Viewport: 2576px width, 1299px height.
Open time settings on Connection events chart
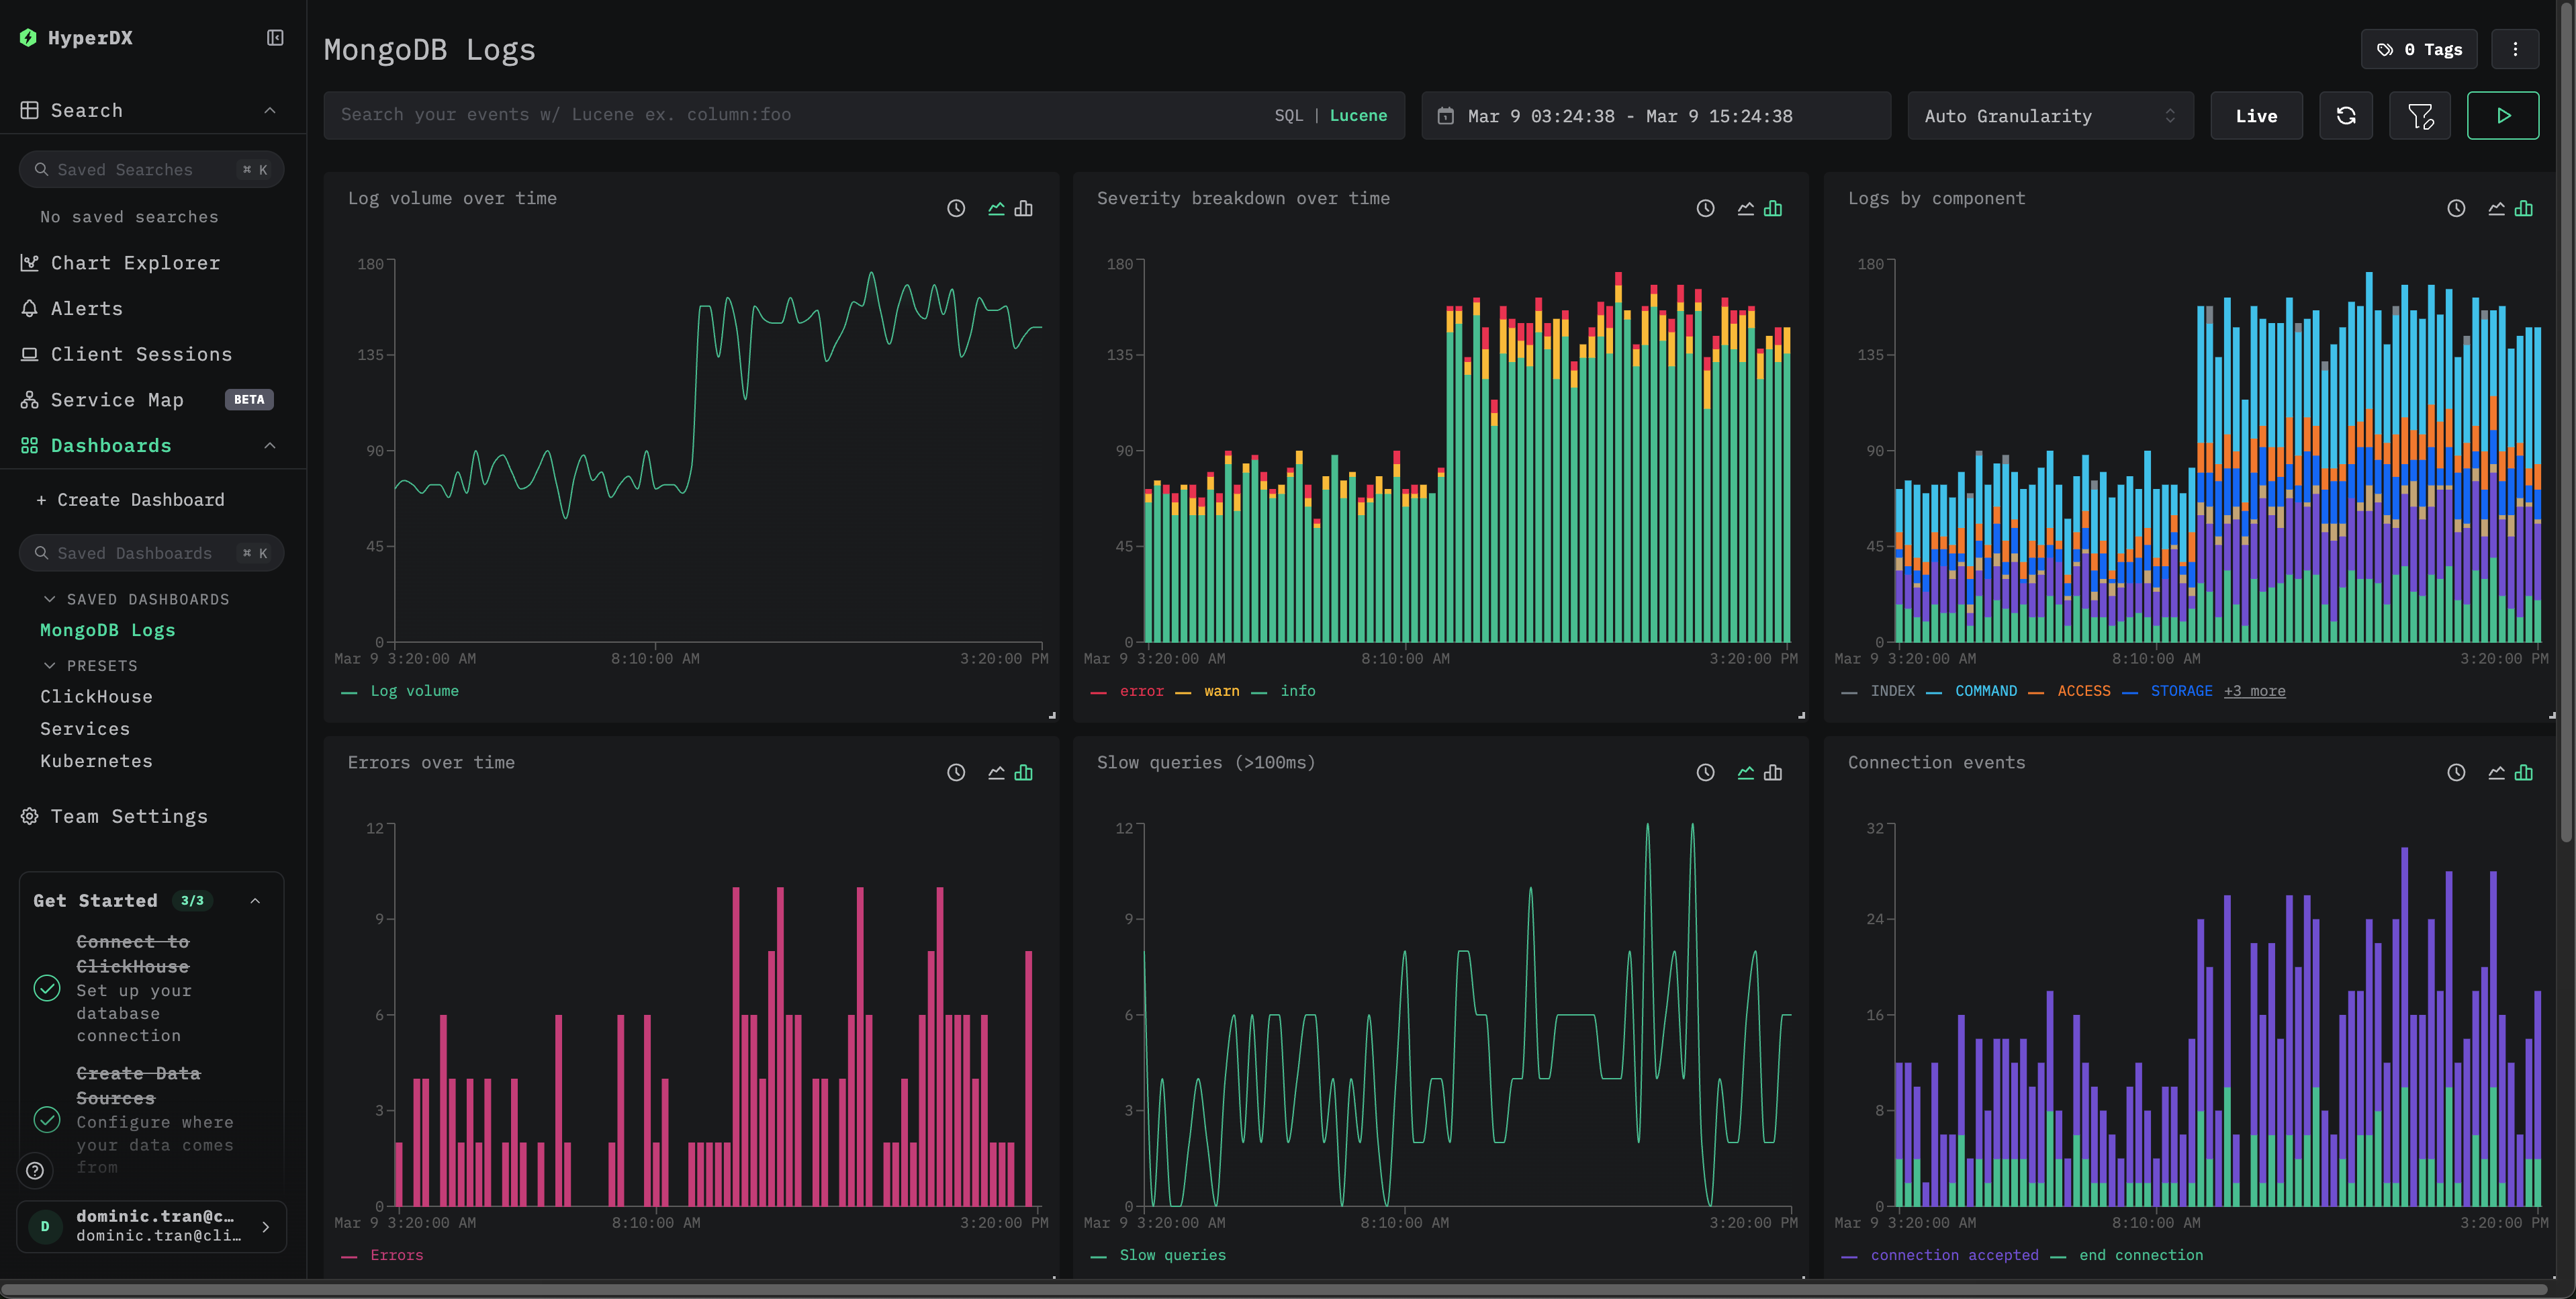2457,772
